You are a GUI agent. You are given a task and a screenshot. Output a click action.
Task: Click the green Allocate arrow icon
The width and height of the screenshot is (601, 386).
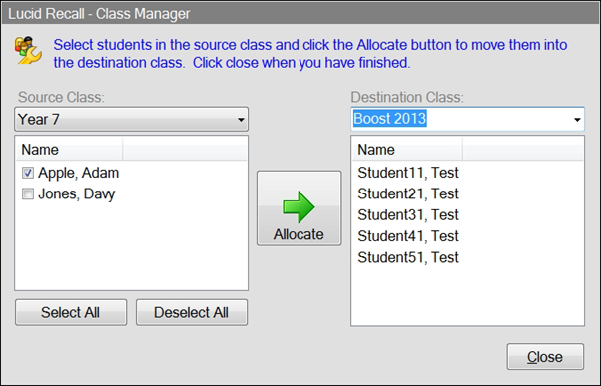coord(299,207)
